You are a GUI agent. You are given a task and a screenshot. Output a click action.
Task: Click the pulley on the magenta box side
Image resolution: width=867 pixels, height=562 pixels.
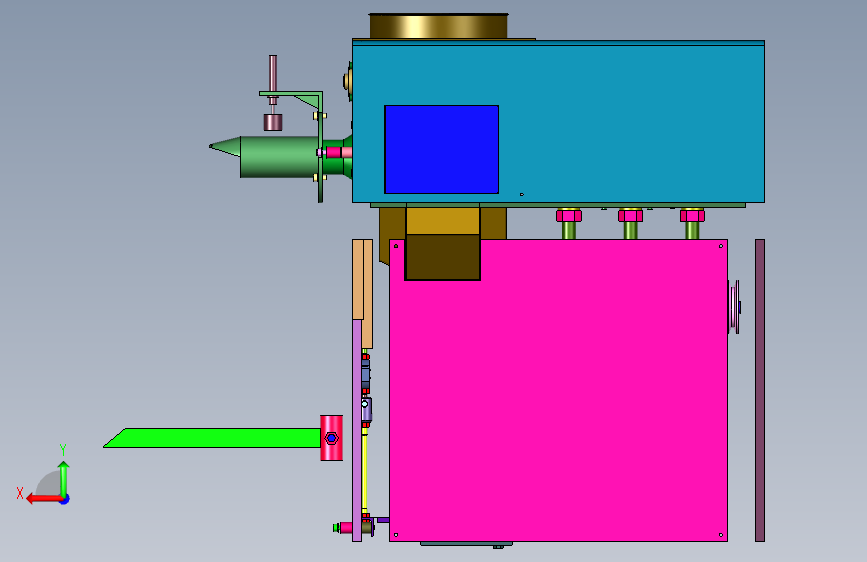click(x=734, y=307)
